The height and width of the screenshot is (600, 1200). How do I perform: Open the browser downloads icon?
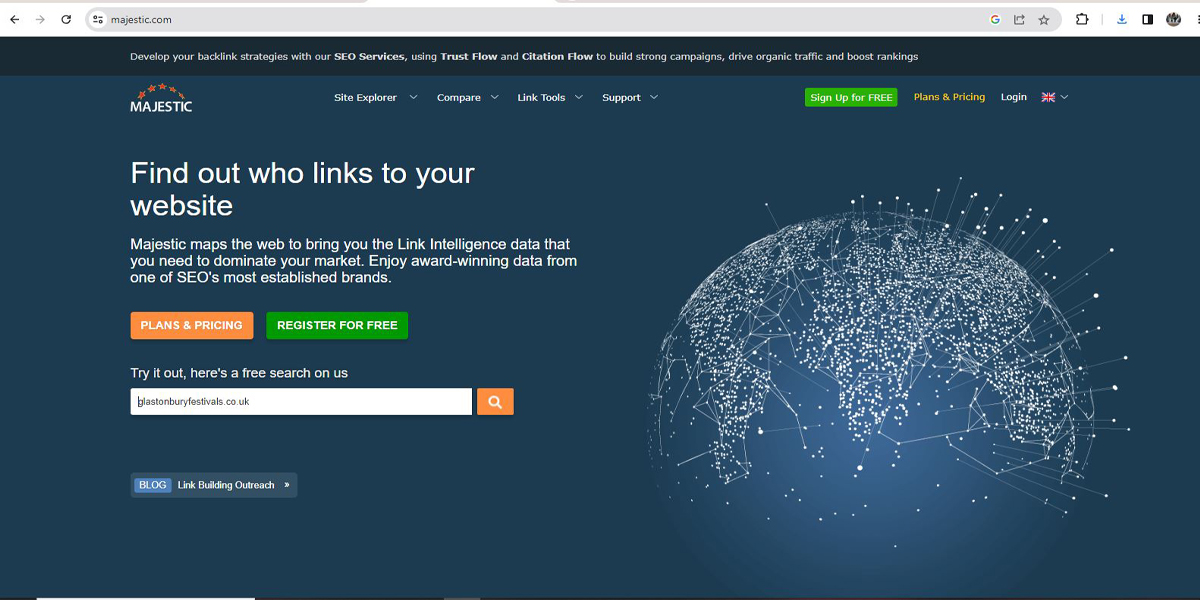coord(1122,19)
